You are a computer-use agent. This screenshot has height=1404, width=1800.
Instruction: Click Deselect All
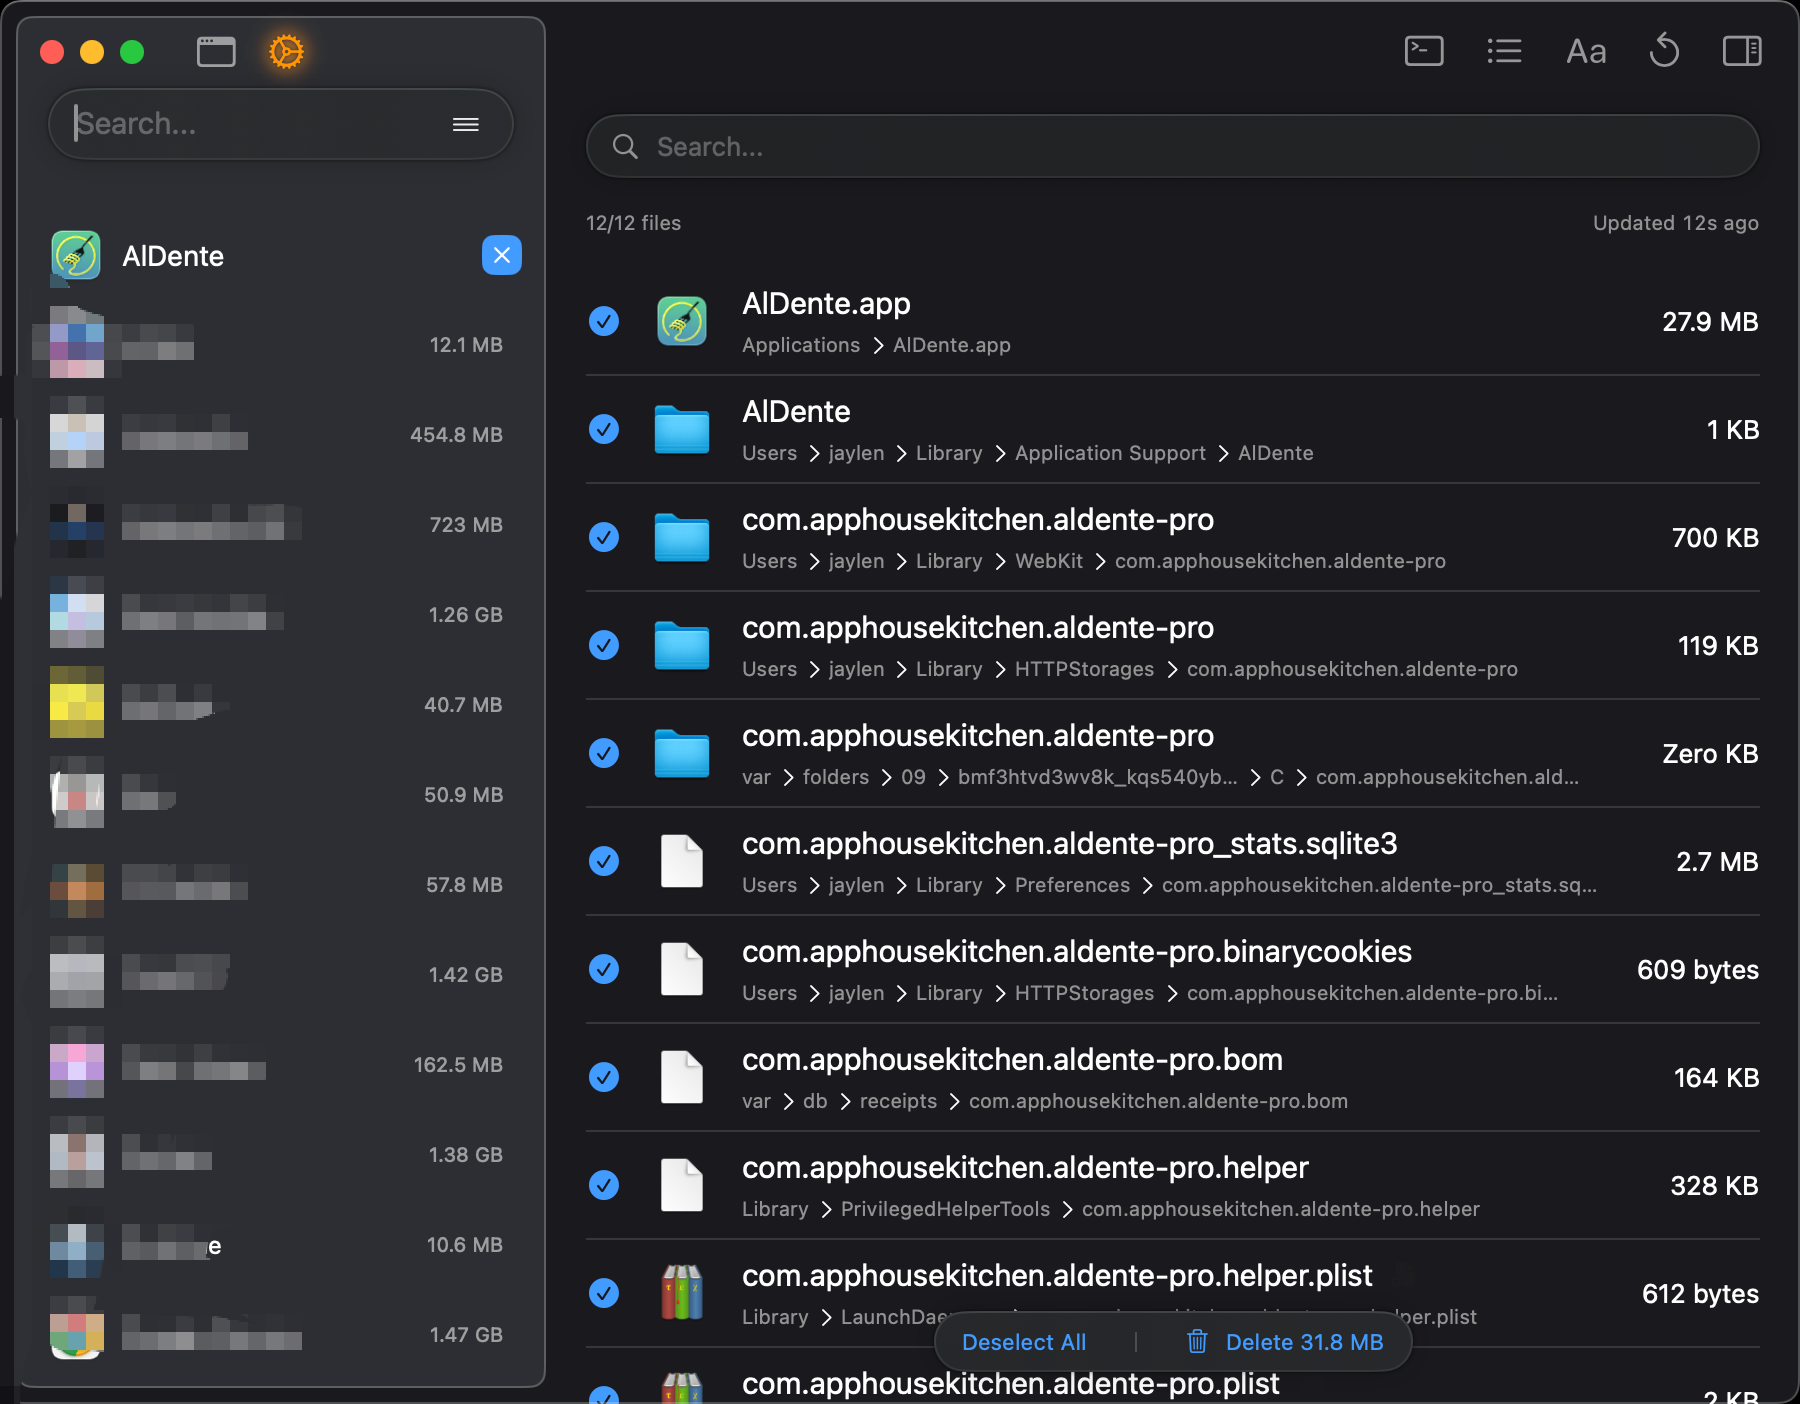pos(1024,1342)
